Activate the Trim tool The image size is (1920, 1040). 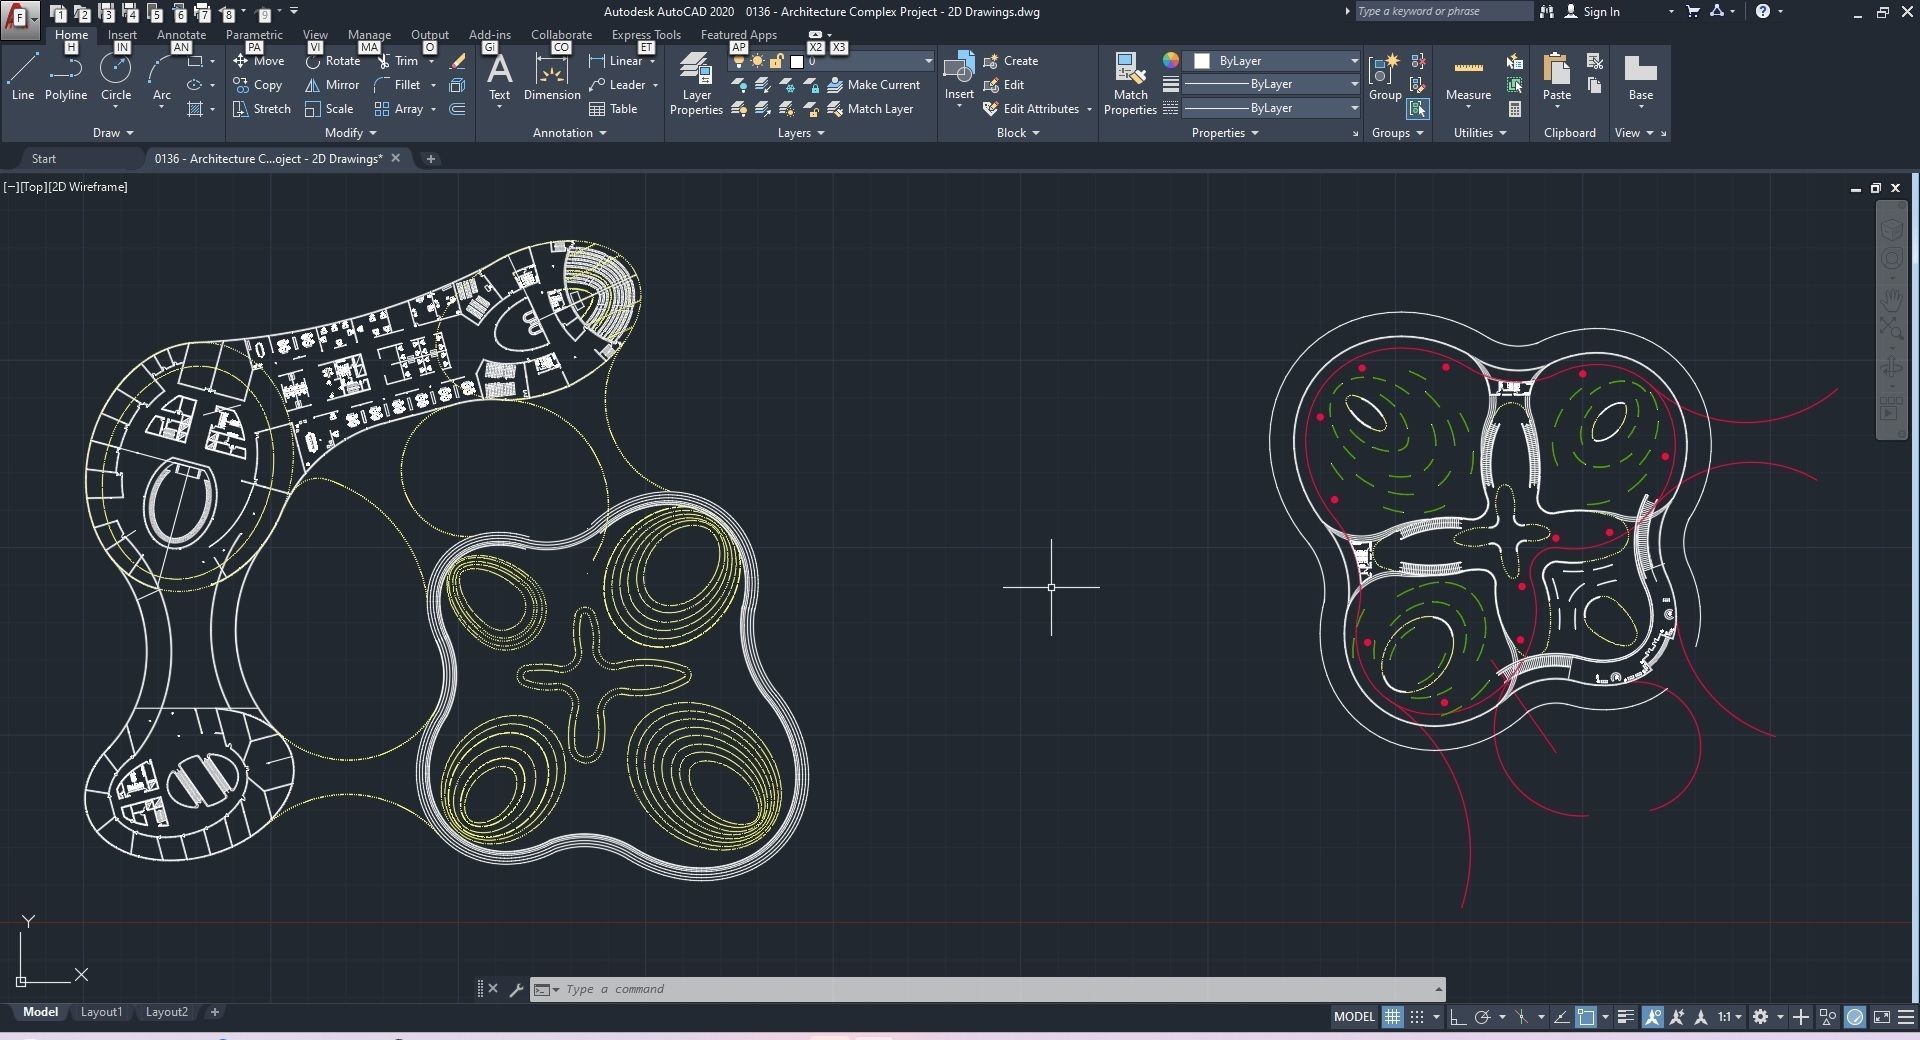tap(398, 61)
